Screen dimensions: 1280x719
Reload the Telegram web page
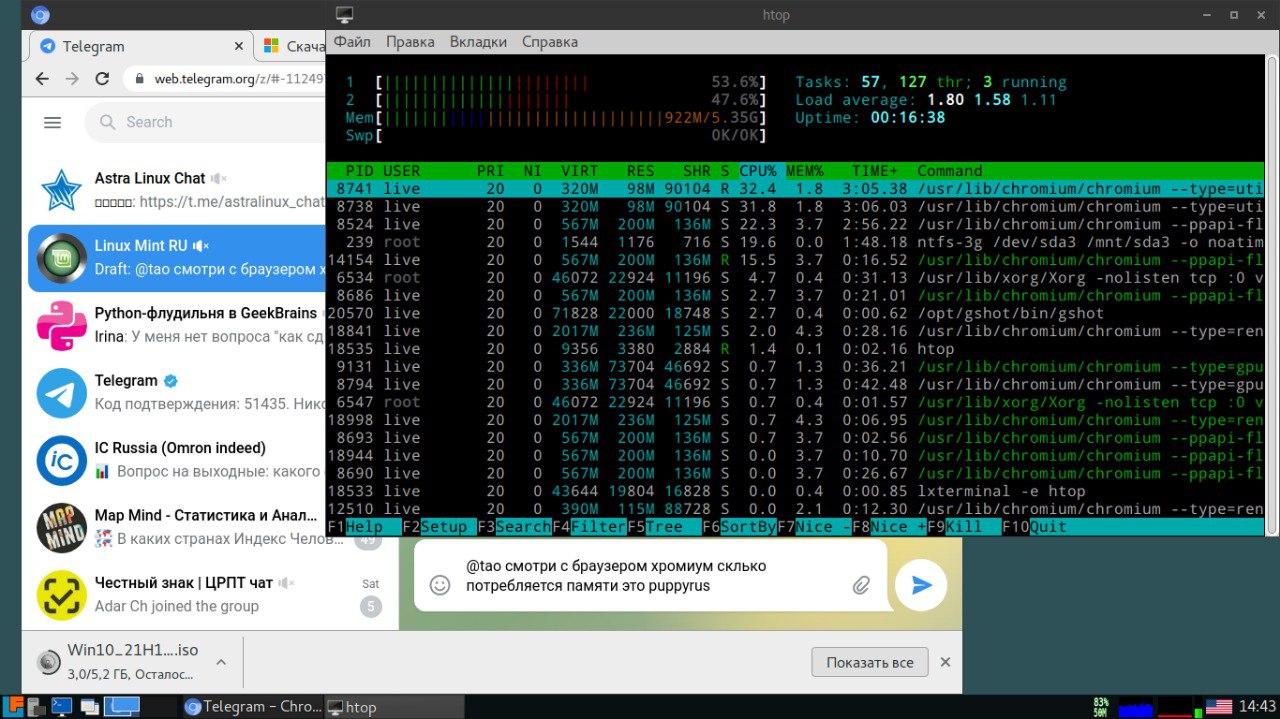point(102,78)
